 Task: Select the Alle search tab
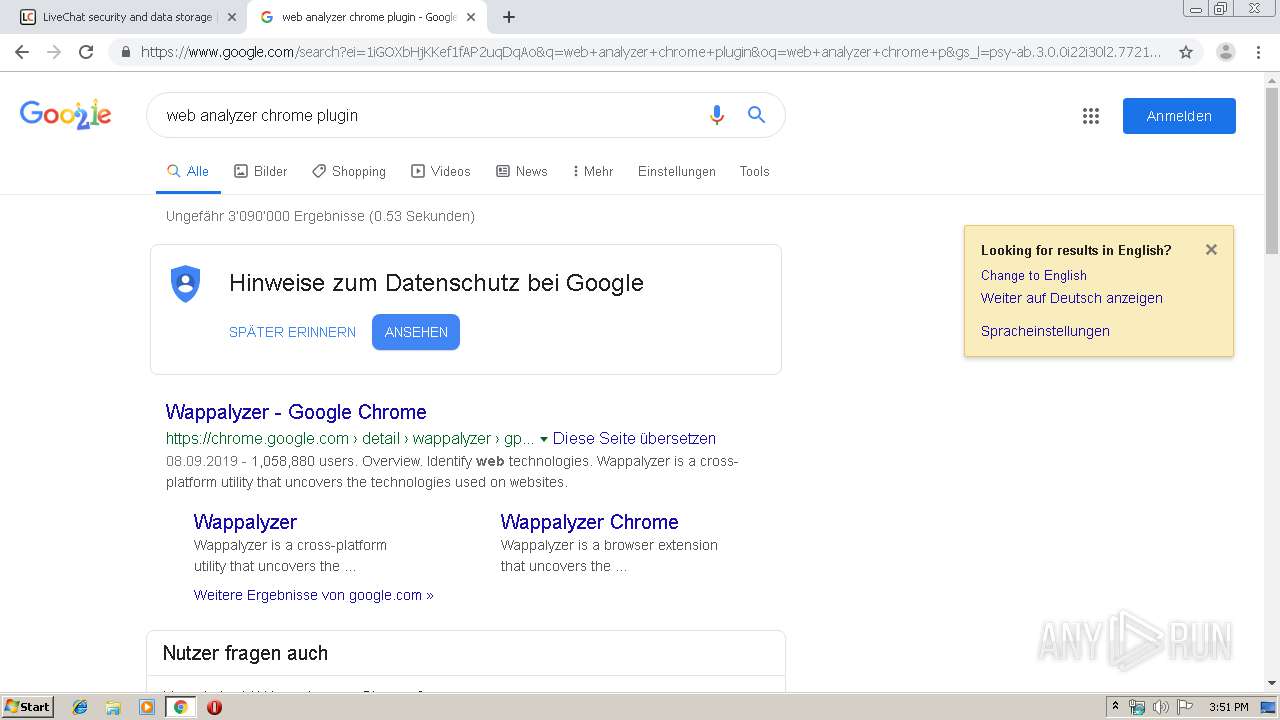point(188,171)
